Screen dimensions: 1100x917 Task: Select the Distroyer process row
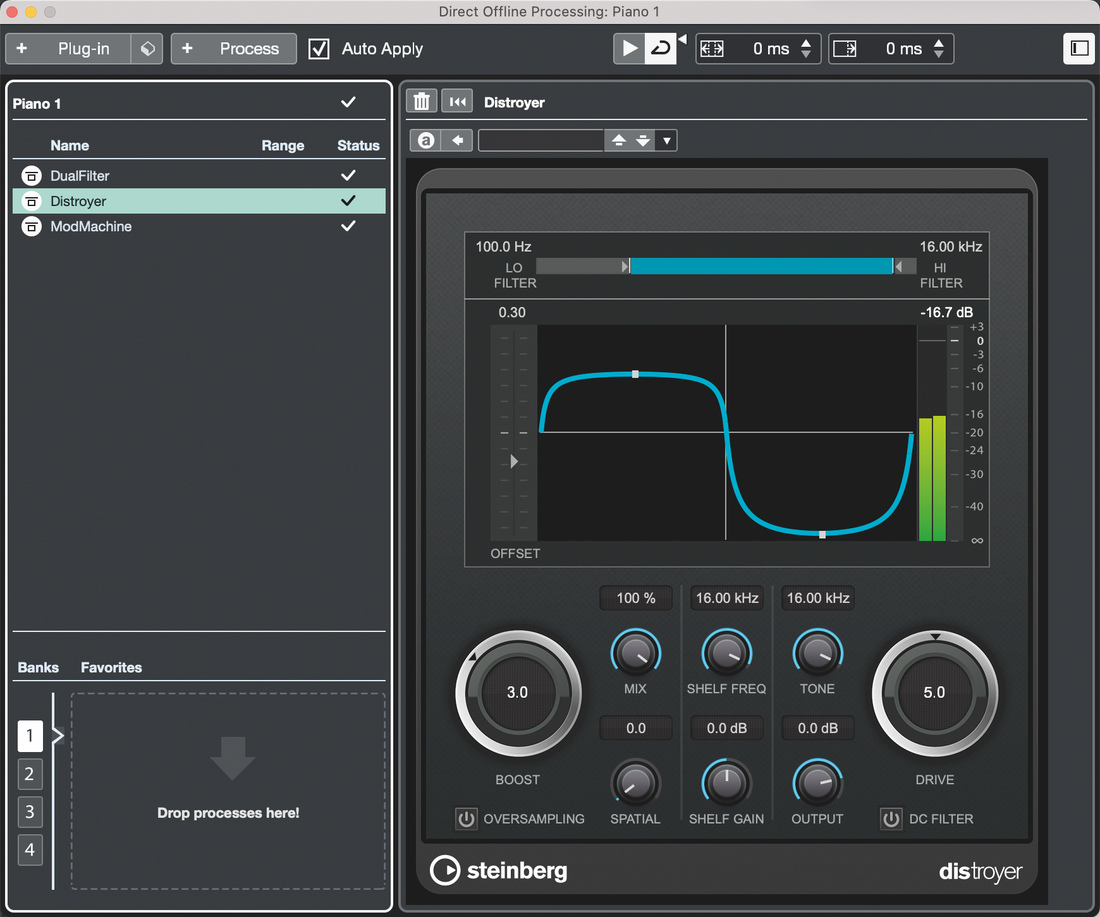[x=199, y=201]
